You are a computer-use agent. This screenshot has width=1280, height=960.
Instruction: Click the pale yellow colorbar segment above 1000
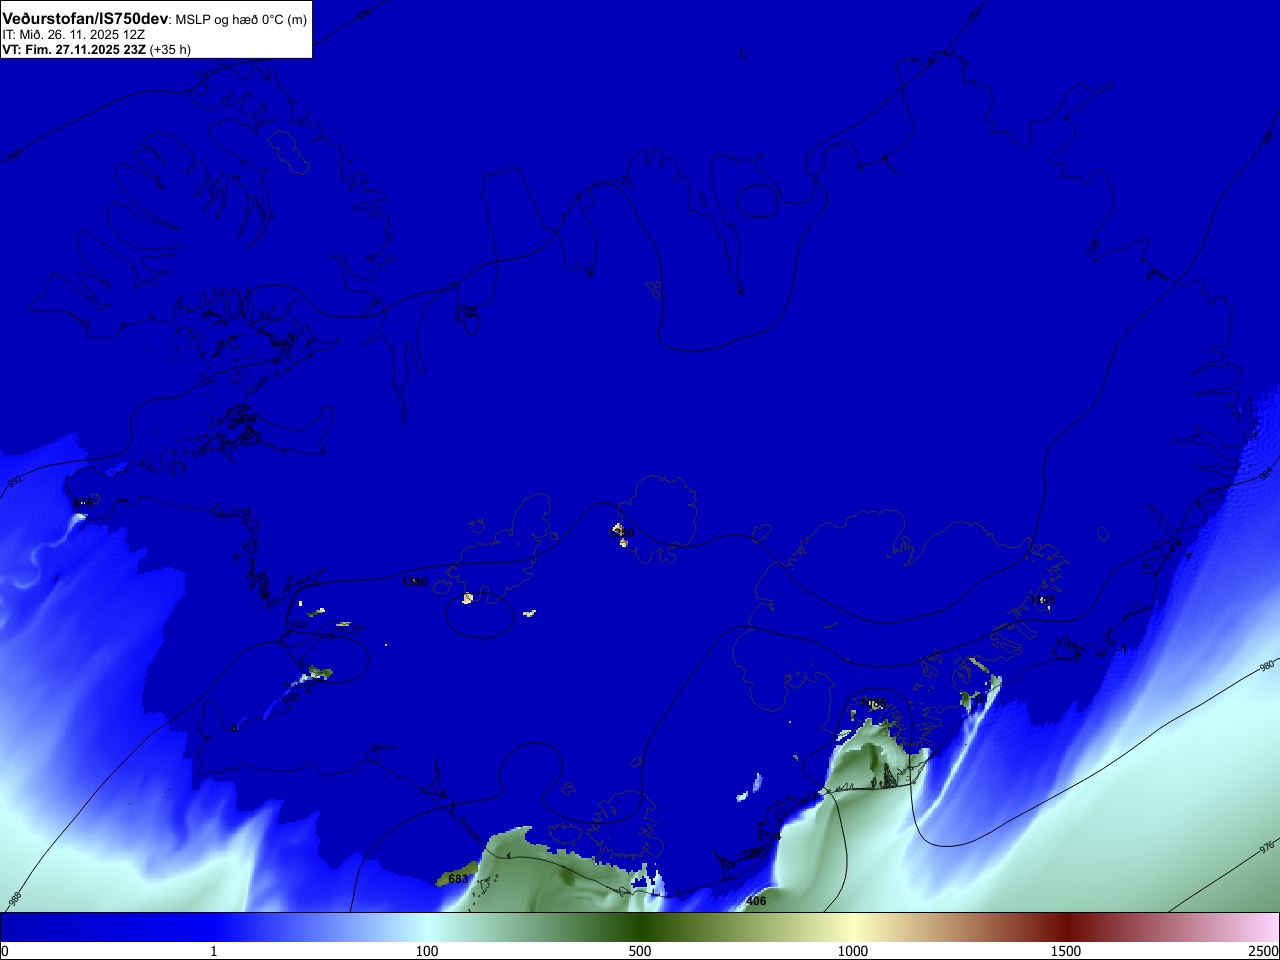click(853, 927)
